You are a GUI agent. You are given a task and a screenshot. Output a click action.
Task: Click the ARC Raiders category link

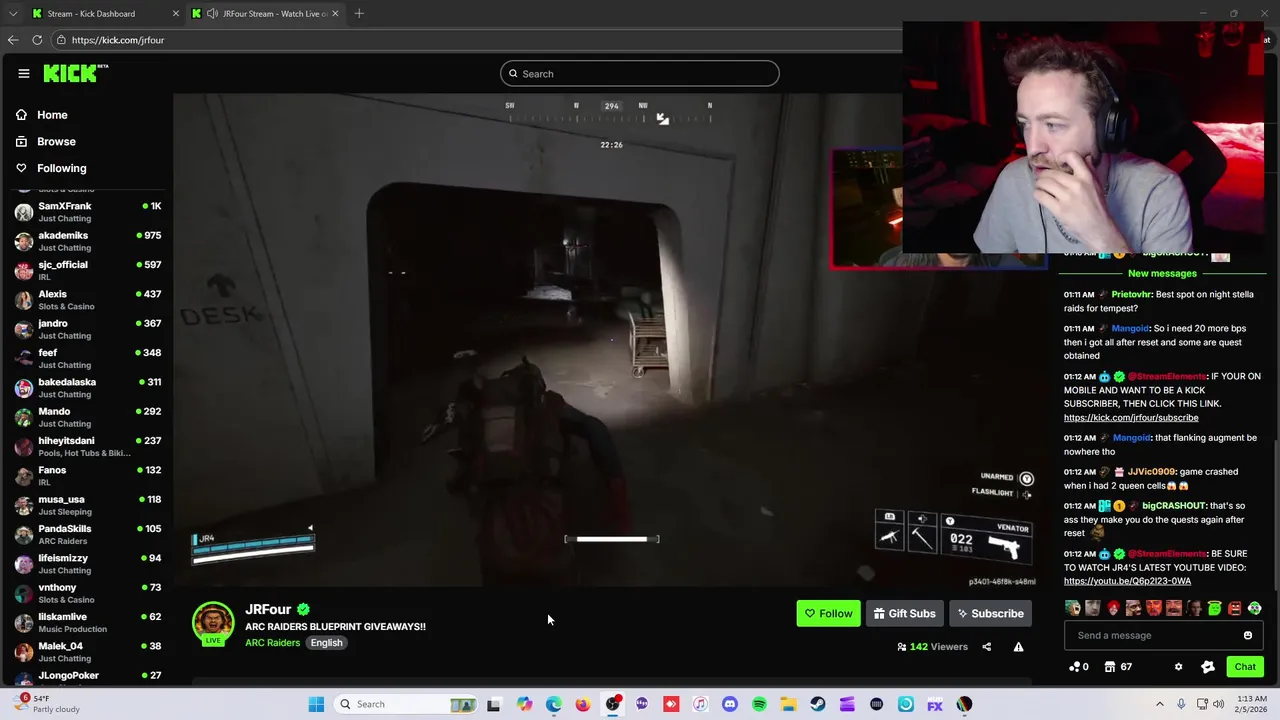272,643
